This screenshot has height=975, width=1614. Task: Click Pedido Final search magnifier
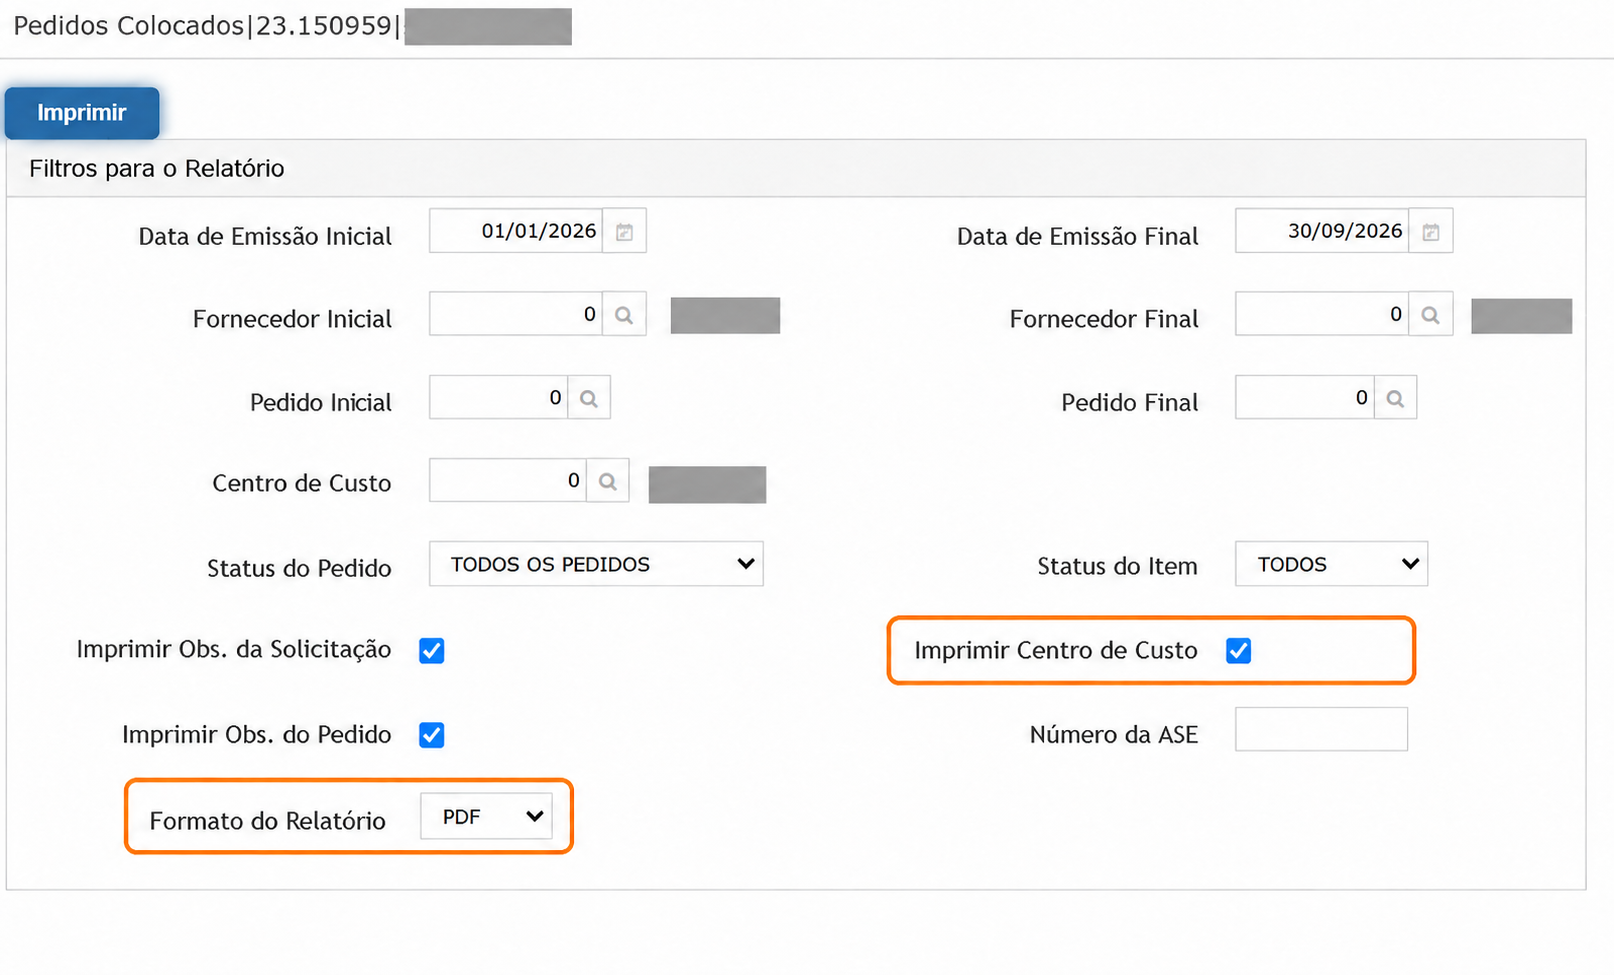(1395, 398)
